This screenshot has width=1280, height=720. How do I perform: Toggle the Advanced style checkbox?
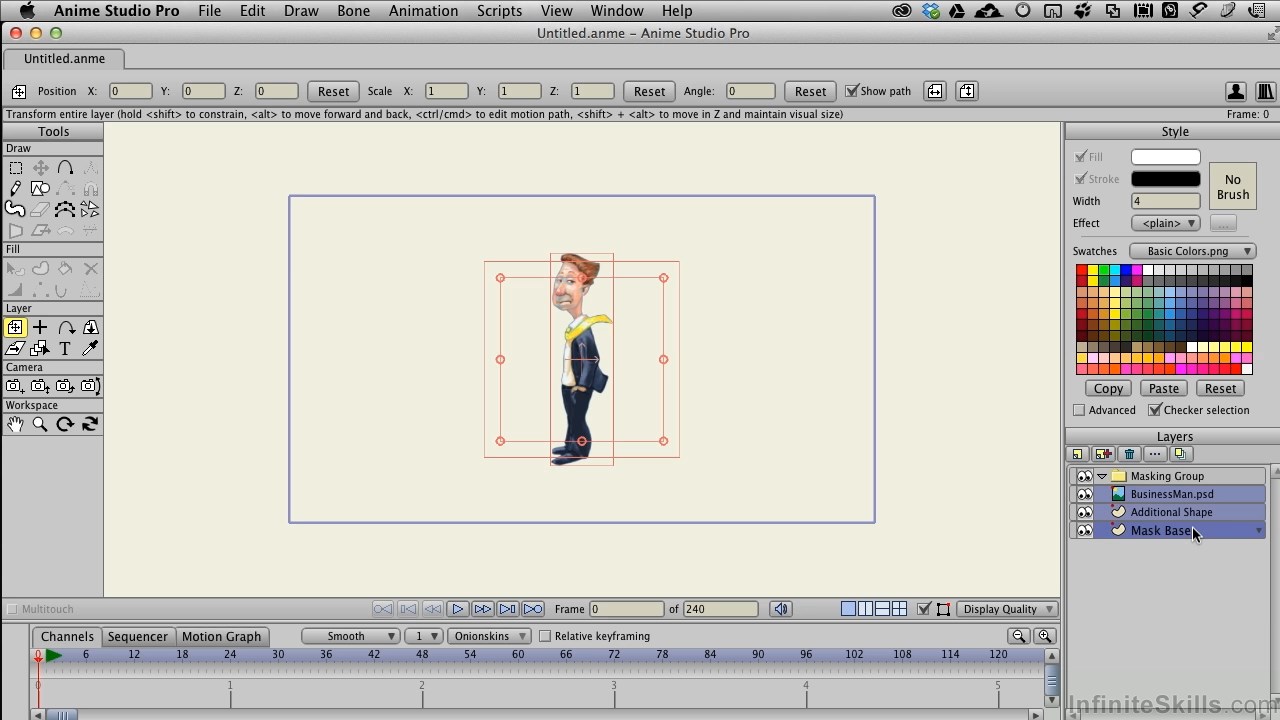1079,410
